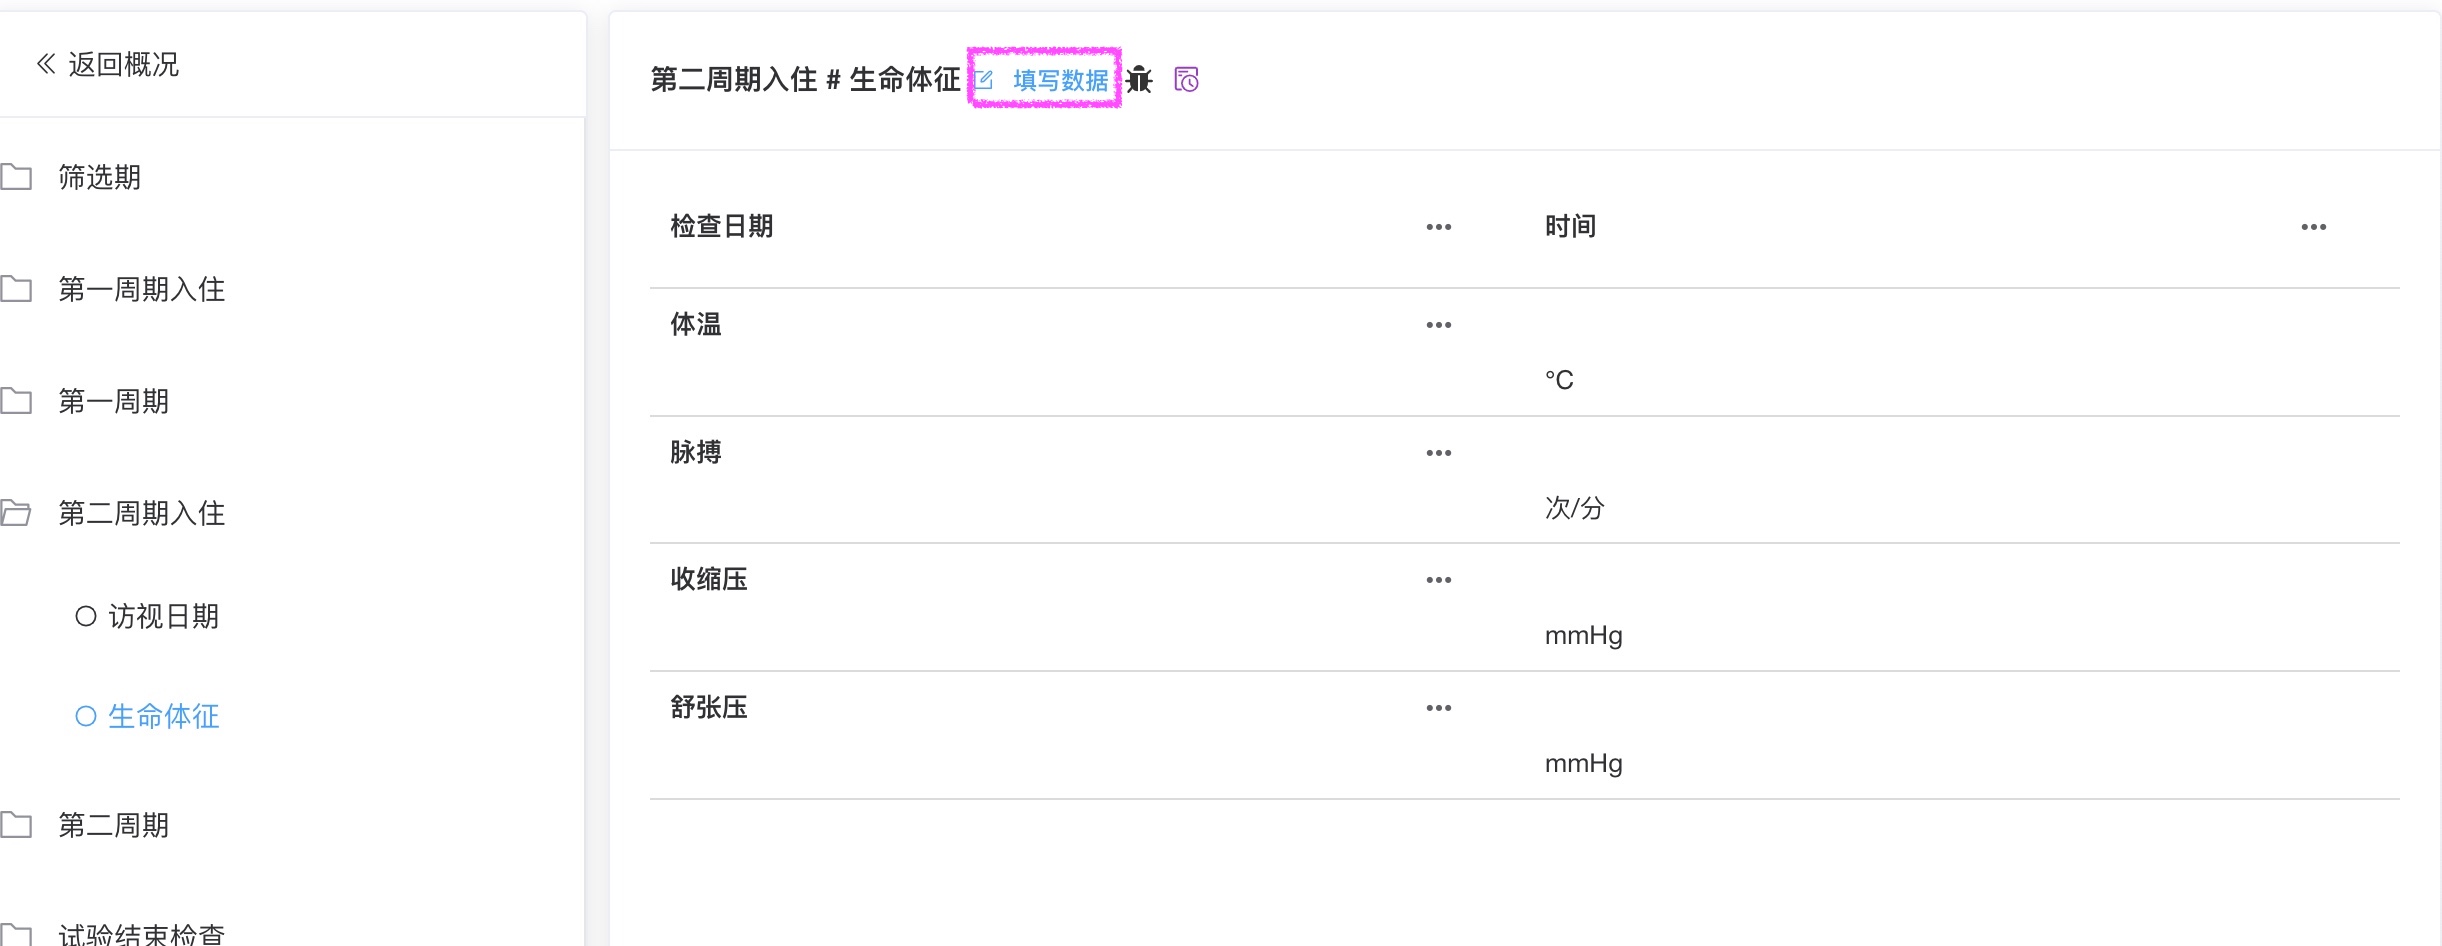
Task: Click the double-chevron back arrow icon
Action: (45, 64)
